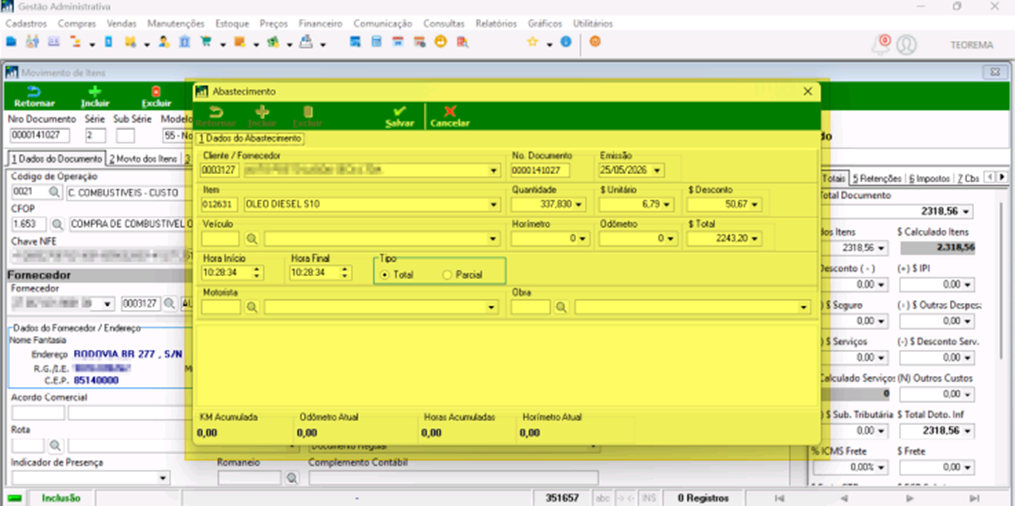Expand the Item OLEO DIESEL S10 dropdown
1015x506 pixels.
494,204
